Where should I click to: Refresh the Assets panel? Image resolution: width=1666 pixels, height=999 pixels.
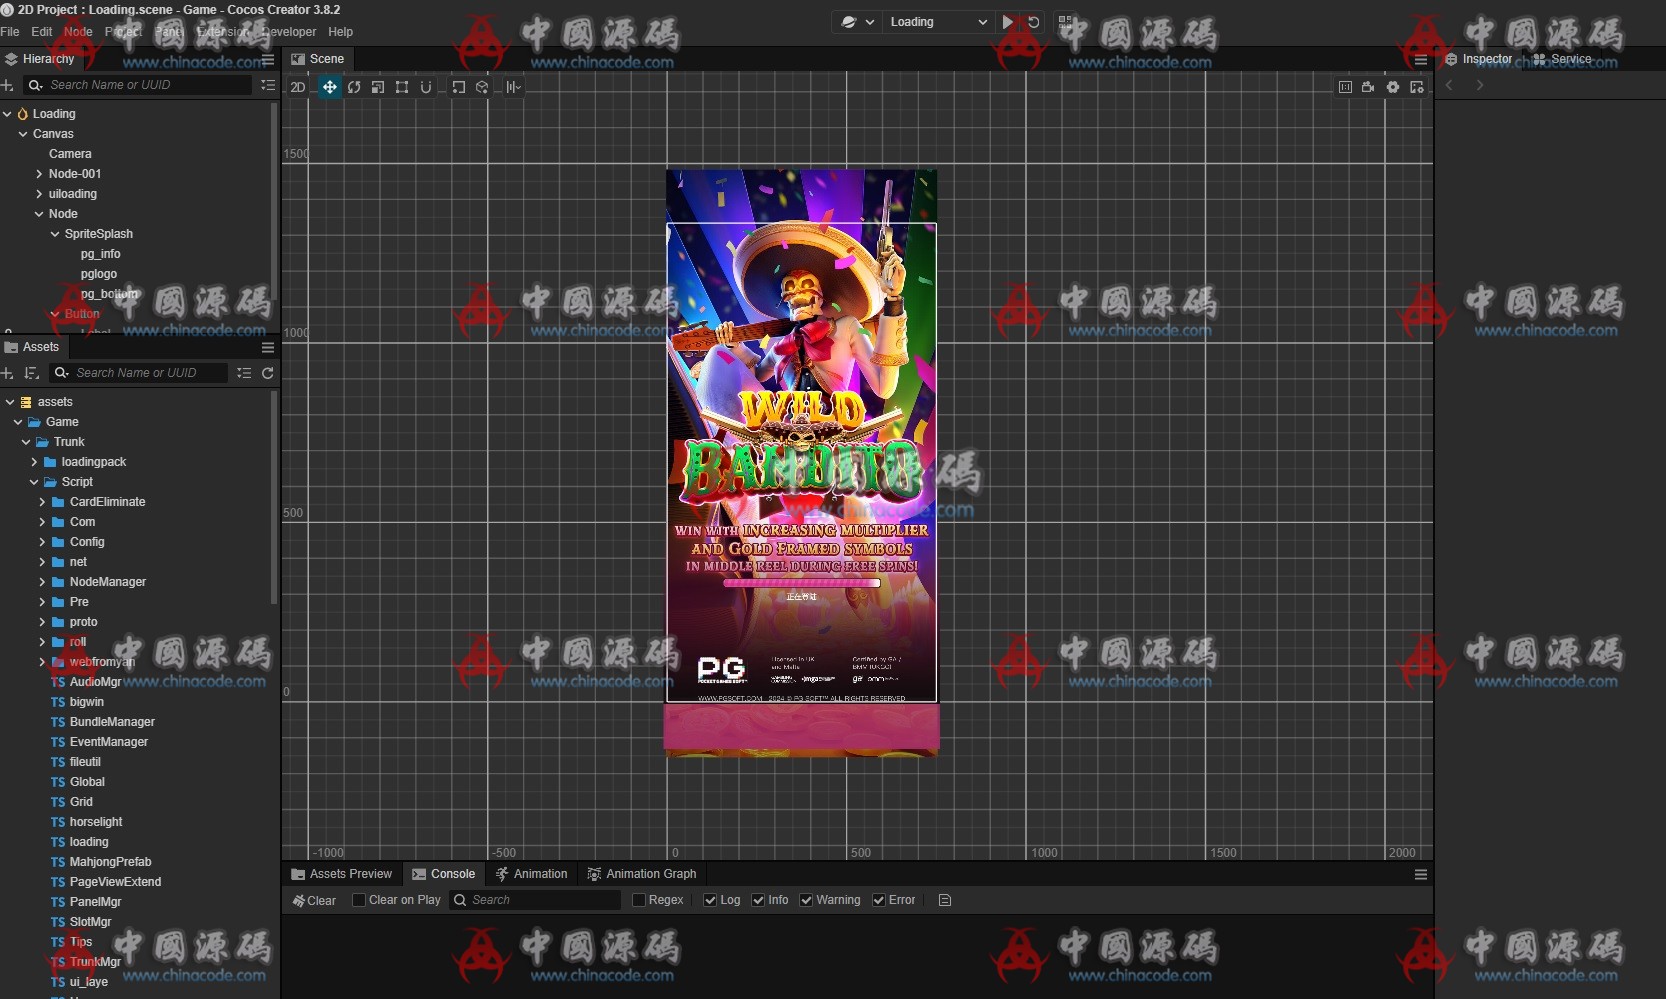[x=268, y=373]
